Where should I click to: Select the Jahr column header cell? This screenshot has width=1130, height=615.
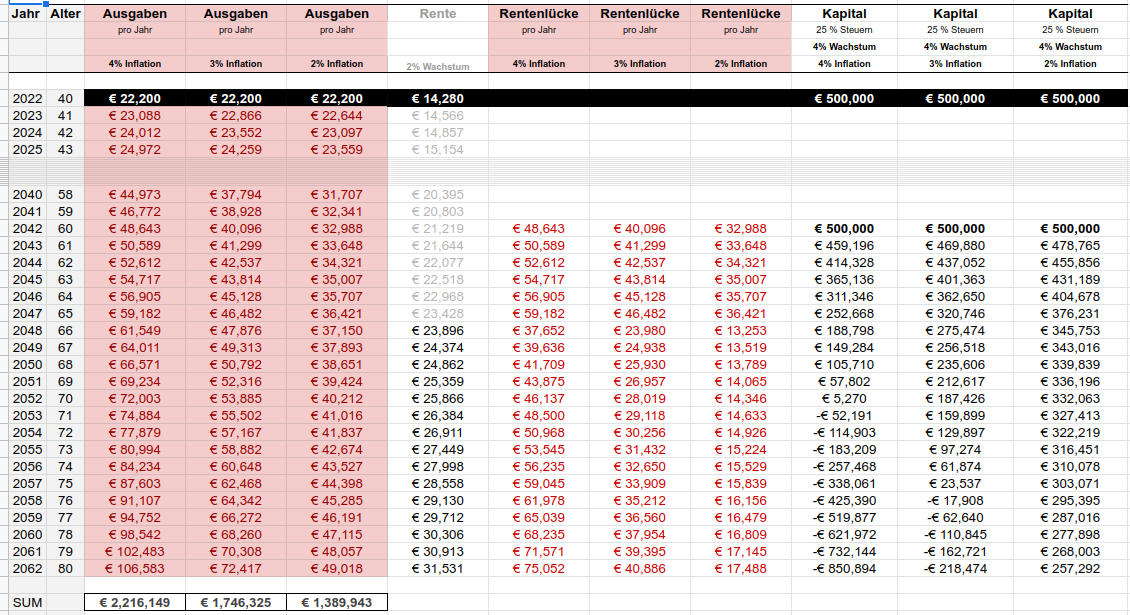click(26, 15)
